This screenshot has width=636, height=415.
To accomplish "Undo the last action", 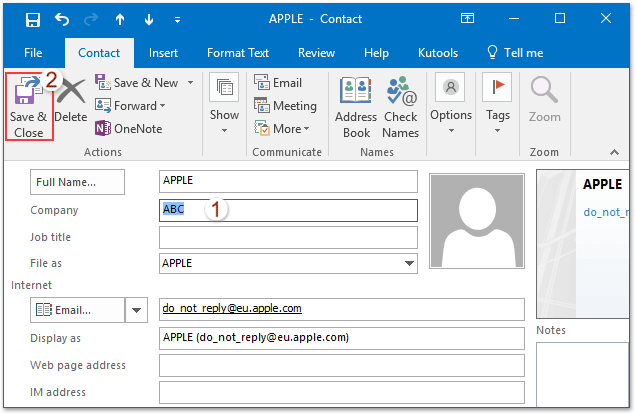I will 62,19.
